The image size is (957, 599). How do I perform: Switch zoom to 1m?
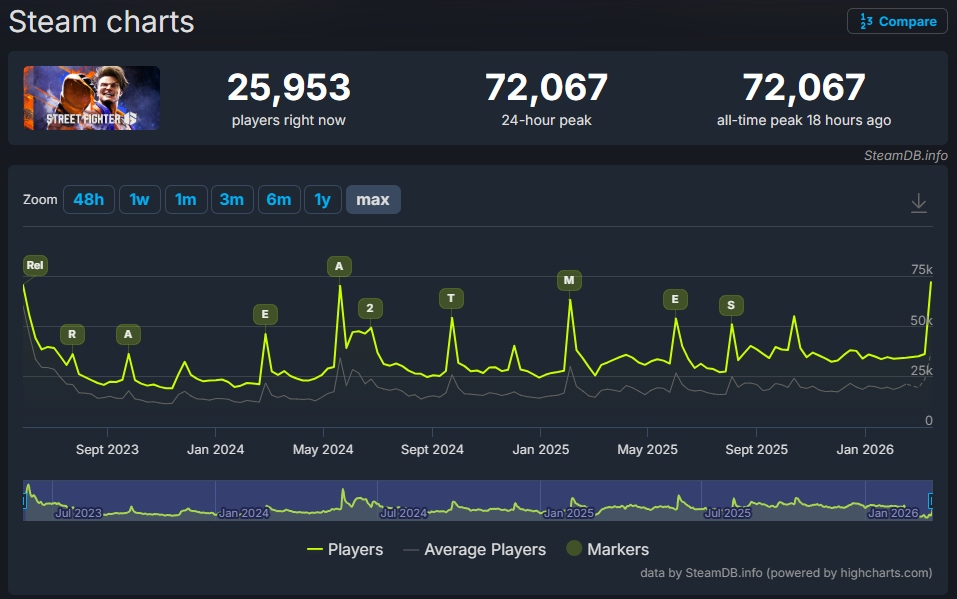185,200
